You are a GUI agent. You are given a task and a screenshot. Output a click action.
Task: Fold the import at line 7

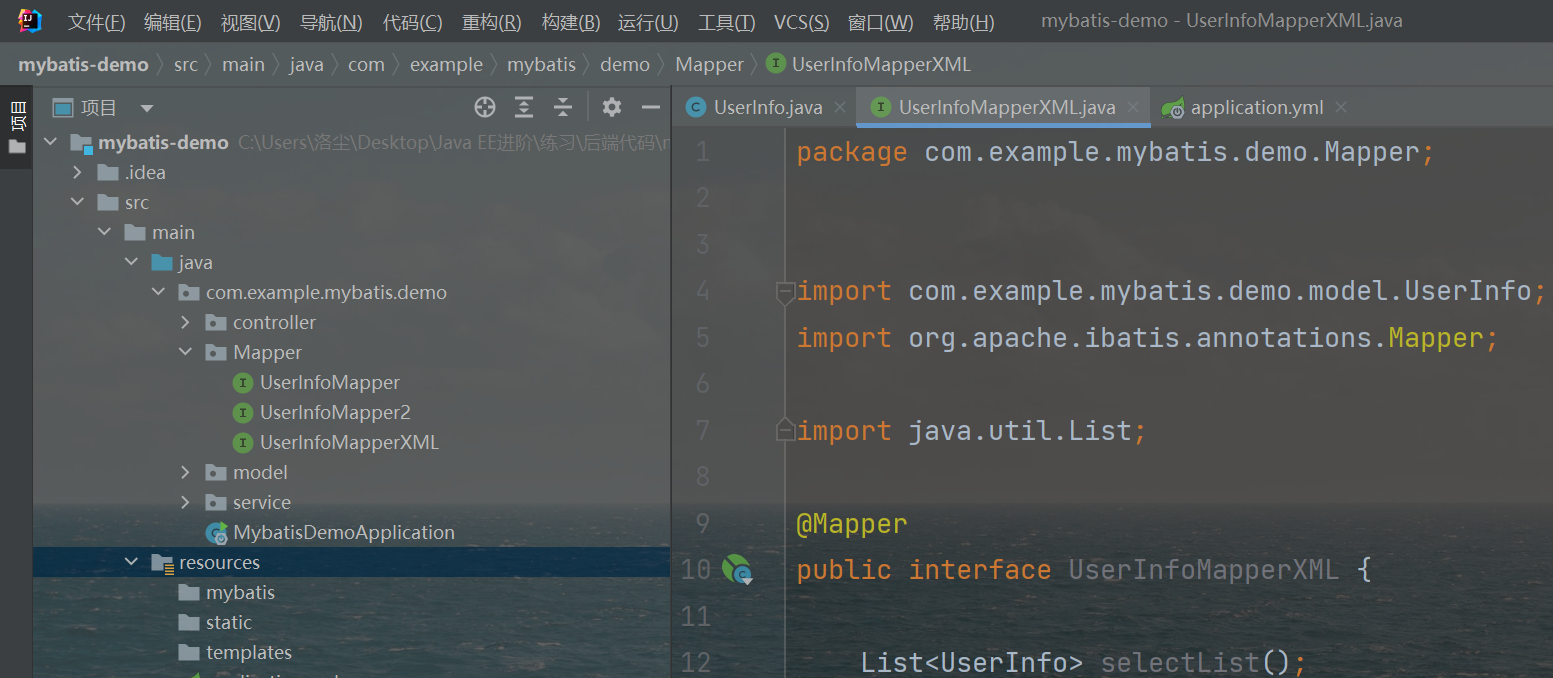coord(785,431)
